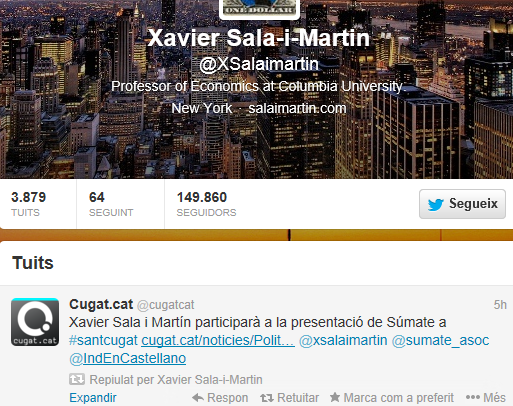Click the reply arrow icon beside Respon
This screenshot has height=406, width=513.
point(198,397)
